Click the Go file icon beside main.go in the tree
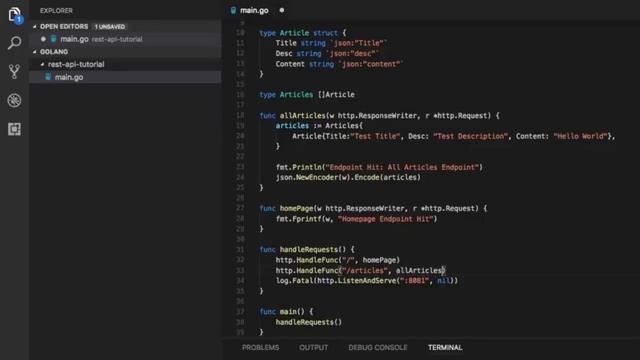This screenshot has height=360, width=640. 48,77
